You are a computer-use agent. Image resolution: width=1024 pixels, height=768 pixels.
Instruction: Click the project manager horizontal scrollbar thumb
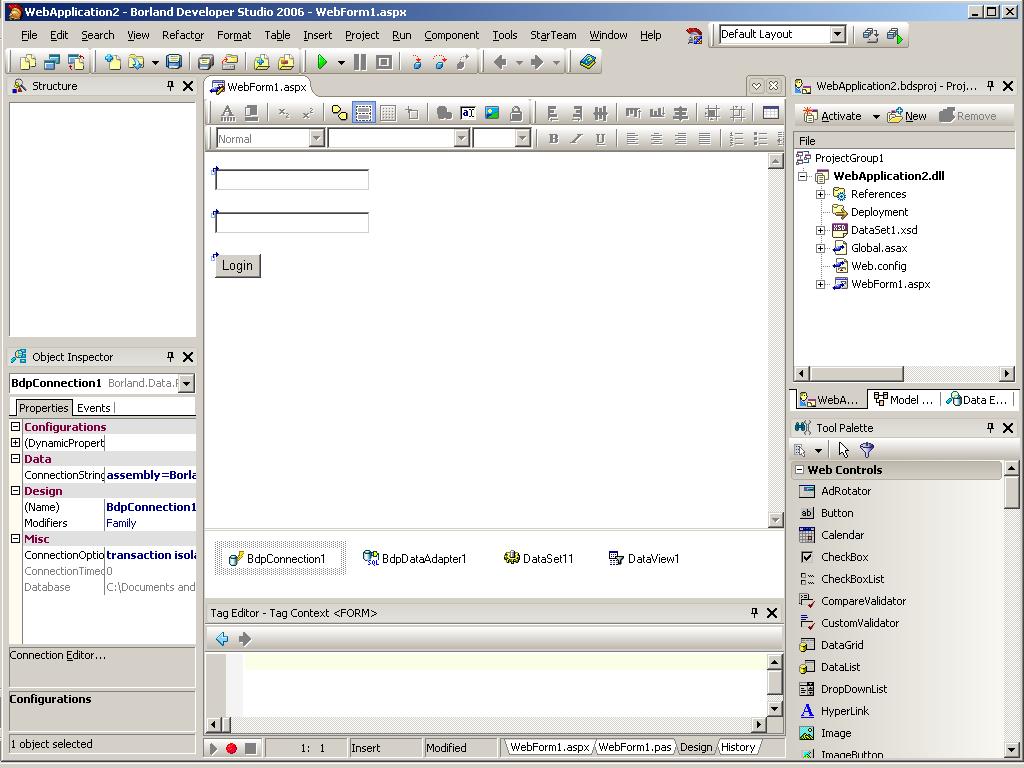[x=856, y=374]
